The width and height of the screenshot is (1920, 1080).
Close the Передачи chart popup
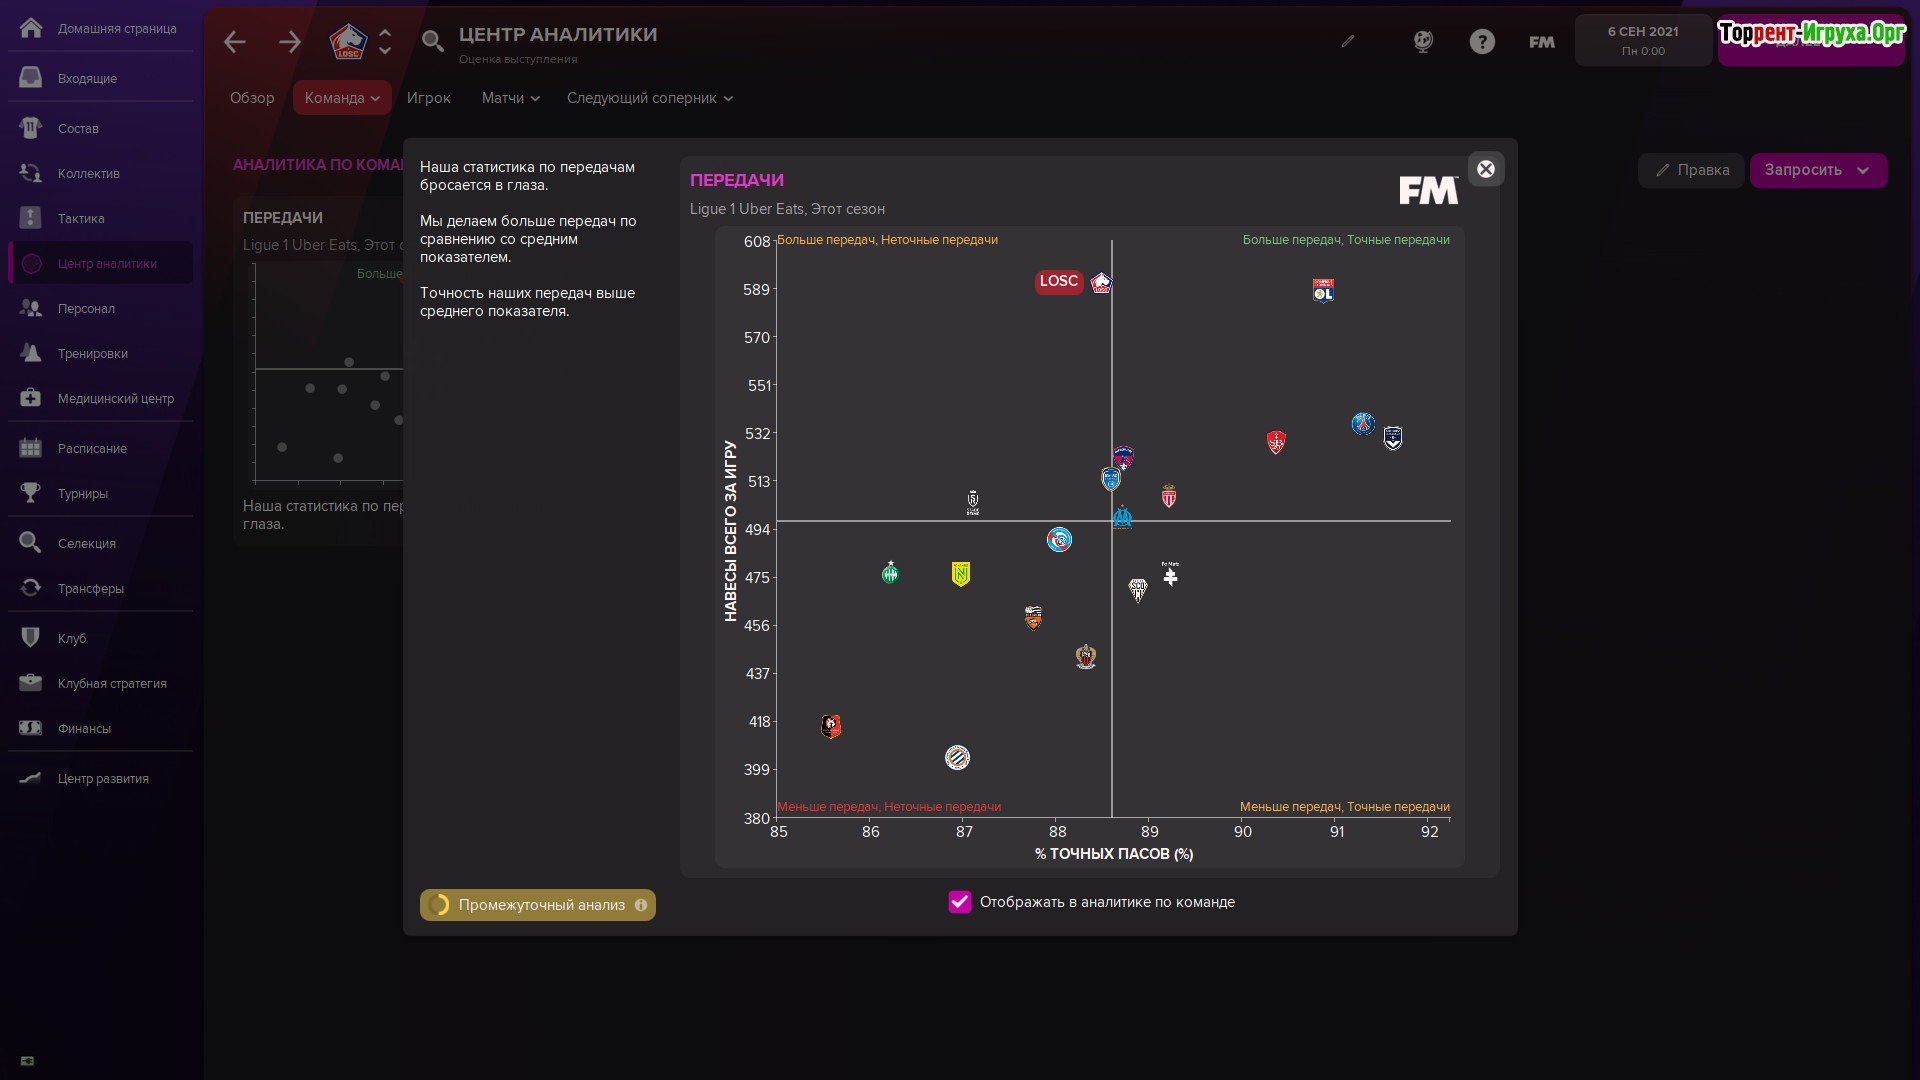1486,169
